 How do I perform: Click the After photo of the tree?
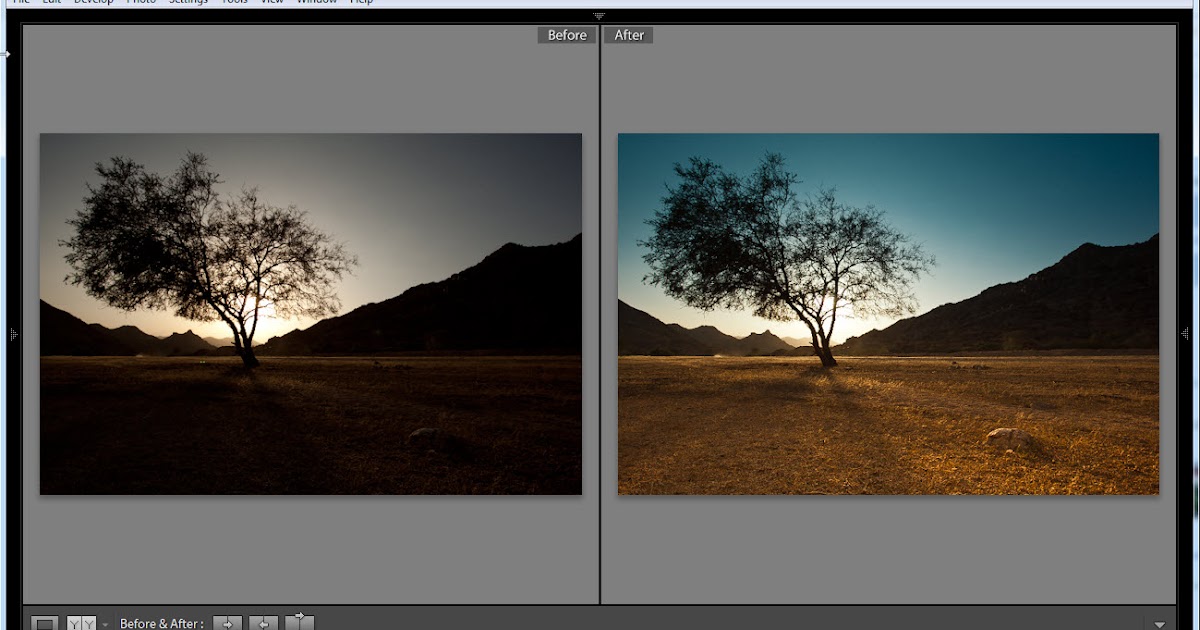(x=888, y=314)
